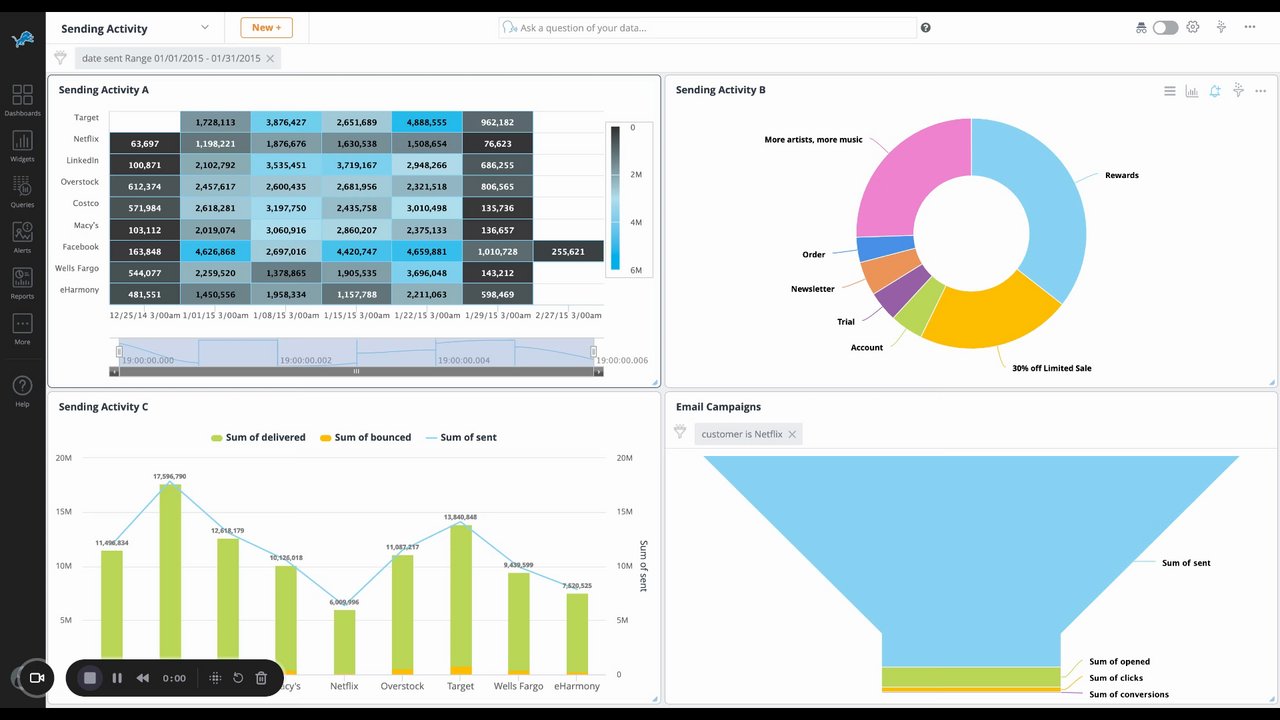Toggle Sum of delivered legend series
This screenshot has width=1280, height=720.
[x=258, y=437]
